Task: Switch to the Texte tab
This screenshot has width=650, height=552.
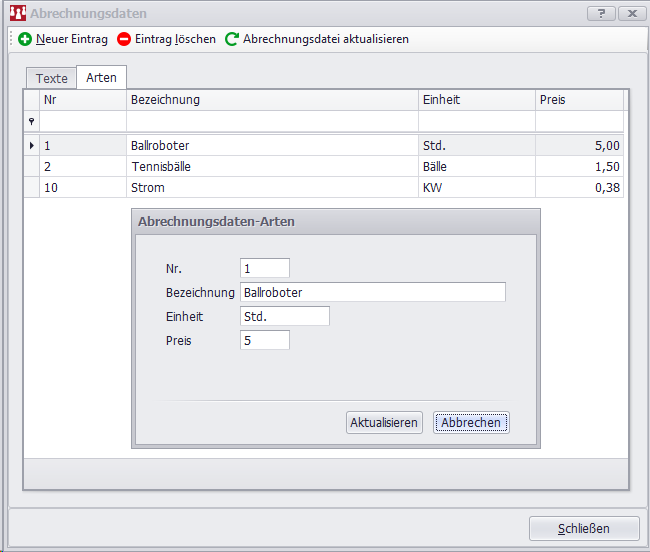Action: pos(52,78)
